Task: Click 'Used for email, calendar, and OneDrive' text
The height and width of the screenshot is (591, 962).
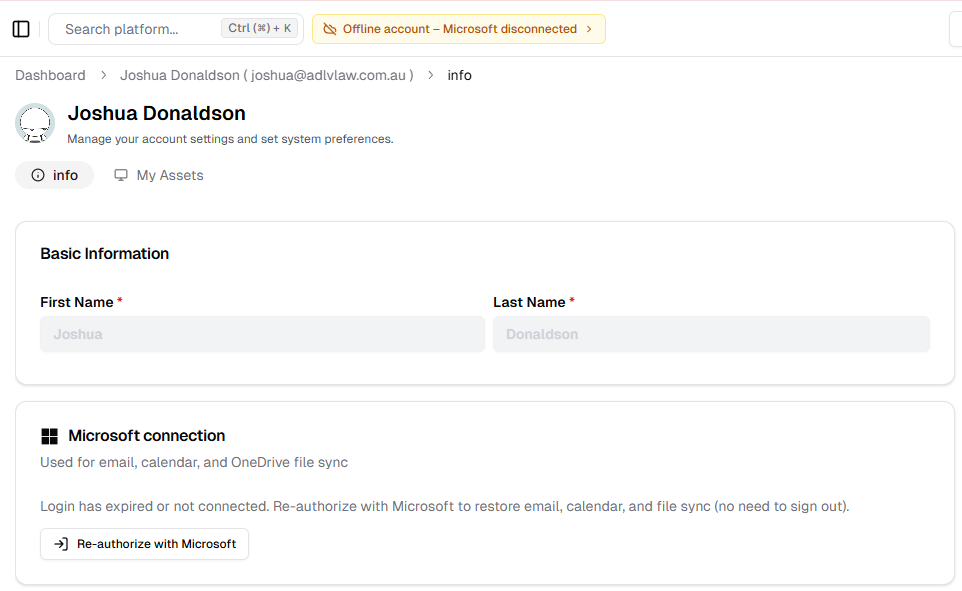Action: [x=194, y=462]
